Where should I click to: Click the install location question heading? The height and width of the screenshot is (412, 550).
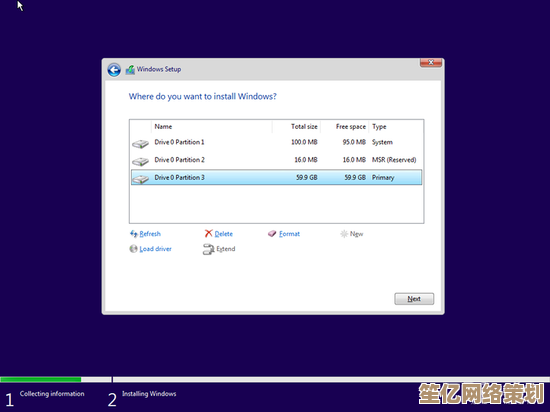coord(202,96)
